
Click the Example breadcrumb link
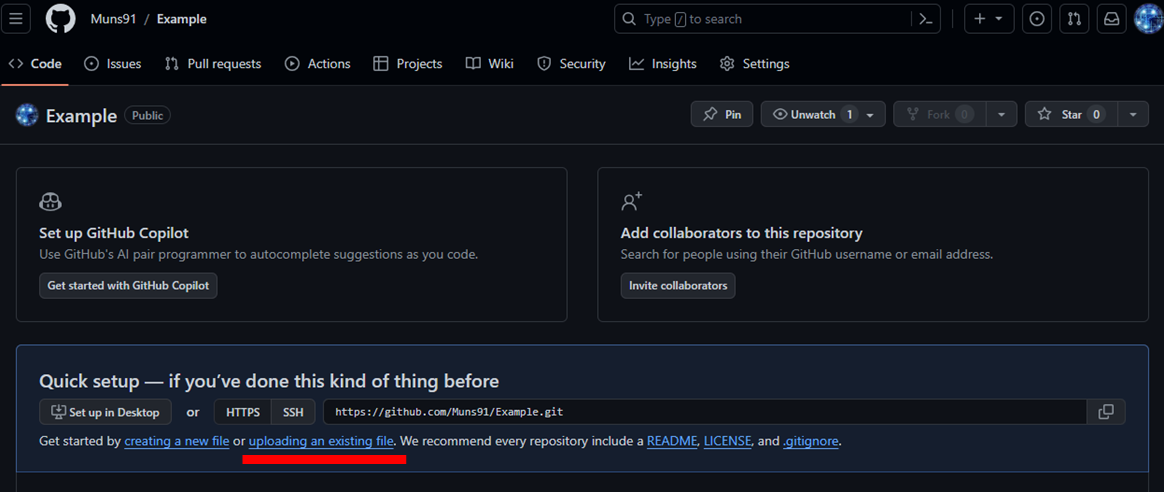pos(182,19)
